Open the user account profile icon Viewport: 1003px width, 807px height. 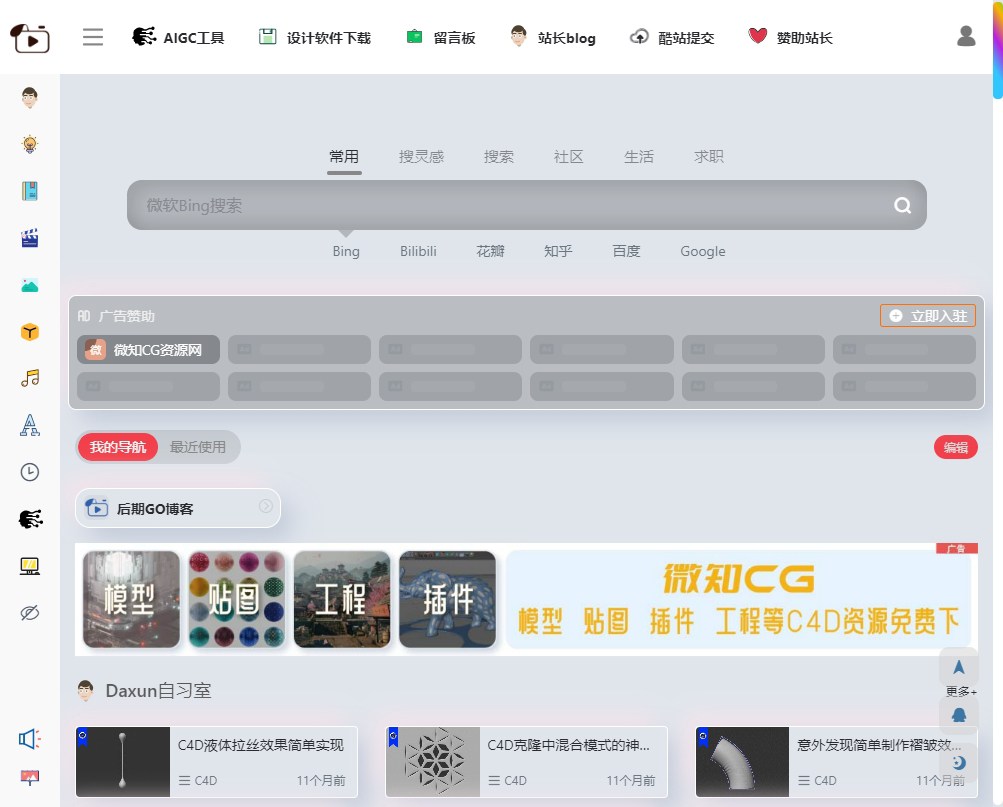(x=966, y=36)
